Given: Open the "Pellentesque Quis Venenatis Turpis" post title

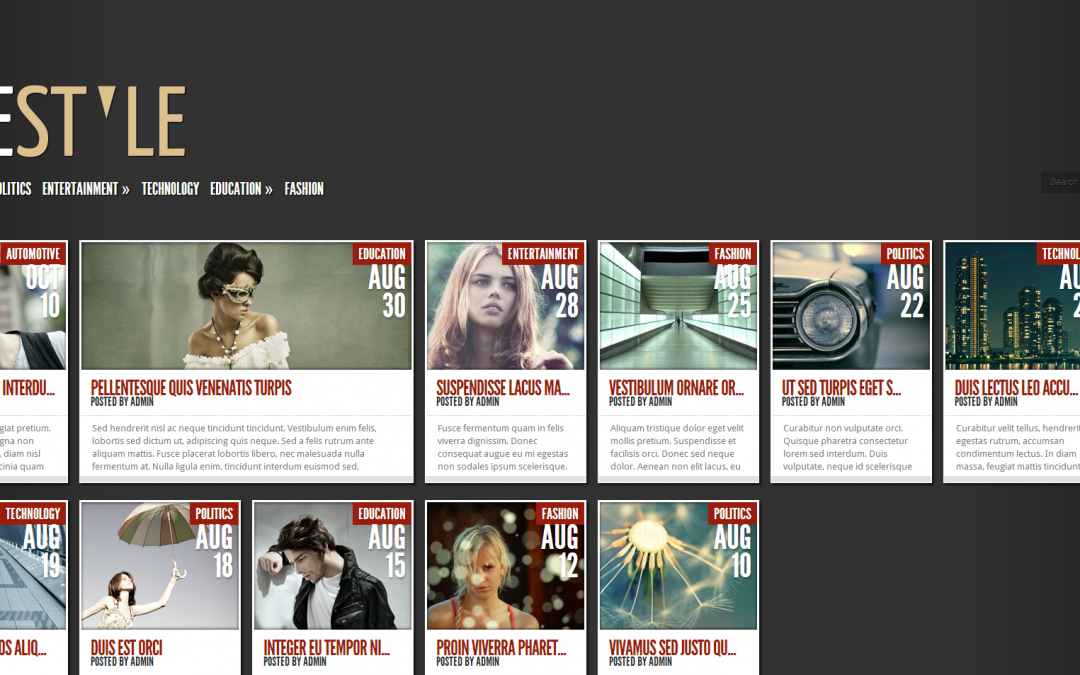Looking at the screenshot, I should pyautogui.click(x=191, y=388).
